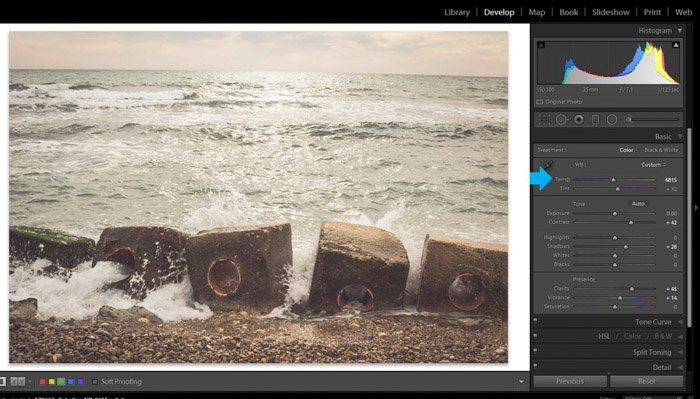Toggle the Tone Curve panel switch
The image size is (700, 399).
(x=535, y=320)
